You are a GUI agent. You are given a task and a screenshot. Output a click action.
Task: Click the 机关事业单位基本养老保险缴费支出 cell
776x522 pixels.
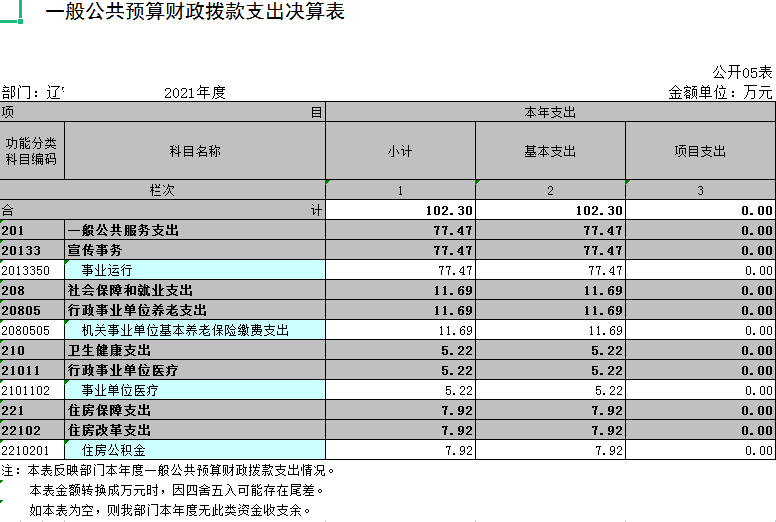click(195, 331)
